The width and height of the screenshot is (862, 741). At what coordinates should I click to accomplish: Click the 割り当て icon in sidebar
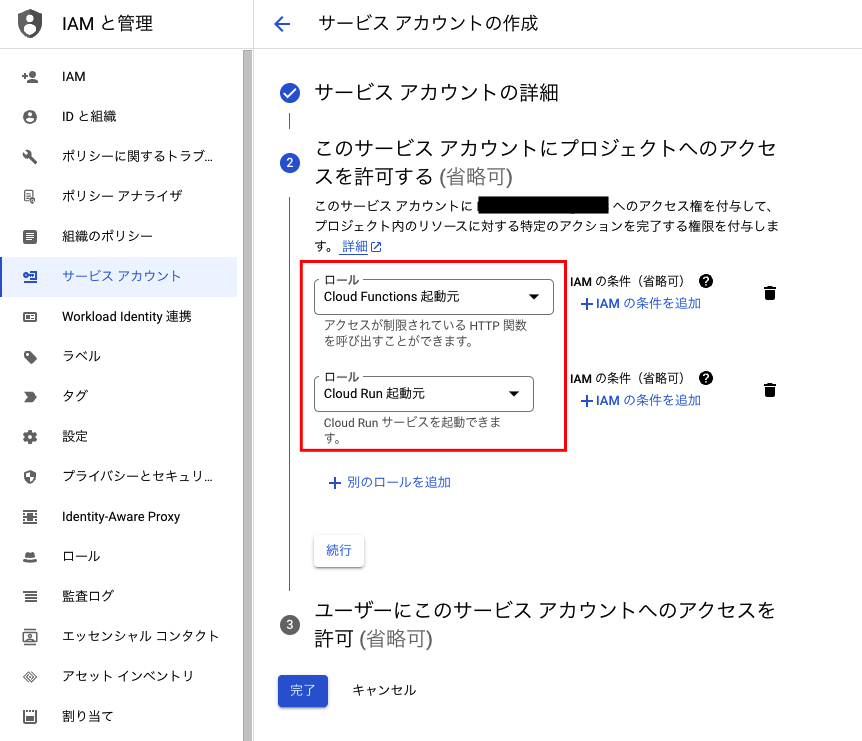(30, 716)
